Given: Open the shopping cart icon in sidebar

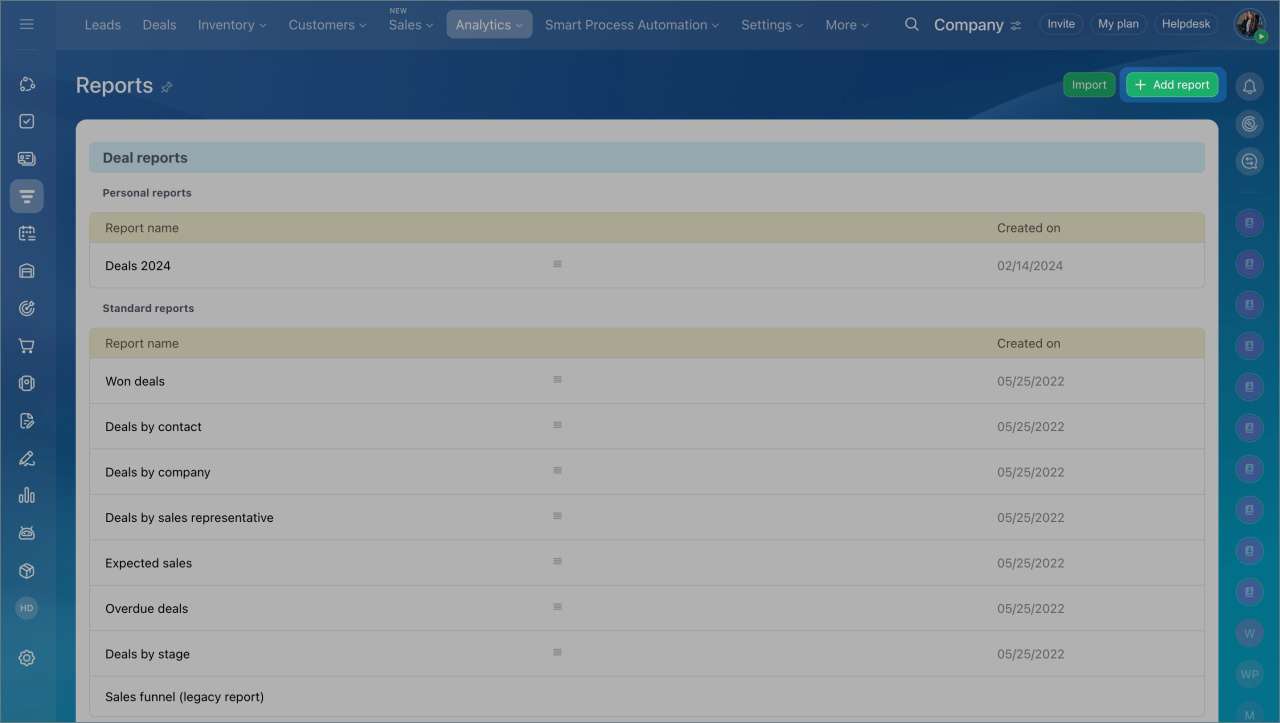Looking at the screenshot, I should click(27, 346).
